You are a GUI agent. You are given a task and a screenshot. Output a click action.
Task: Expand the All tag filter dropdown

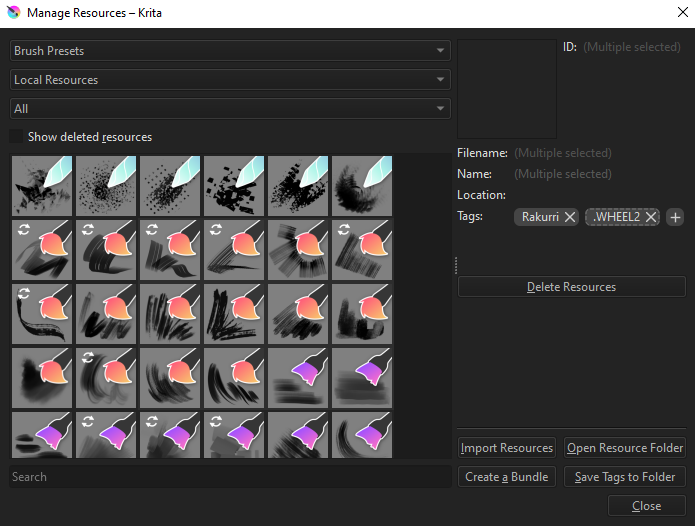(230, 108)
